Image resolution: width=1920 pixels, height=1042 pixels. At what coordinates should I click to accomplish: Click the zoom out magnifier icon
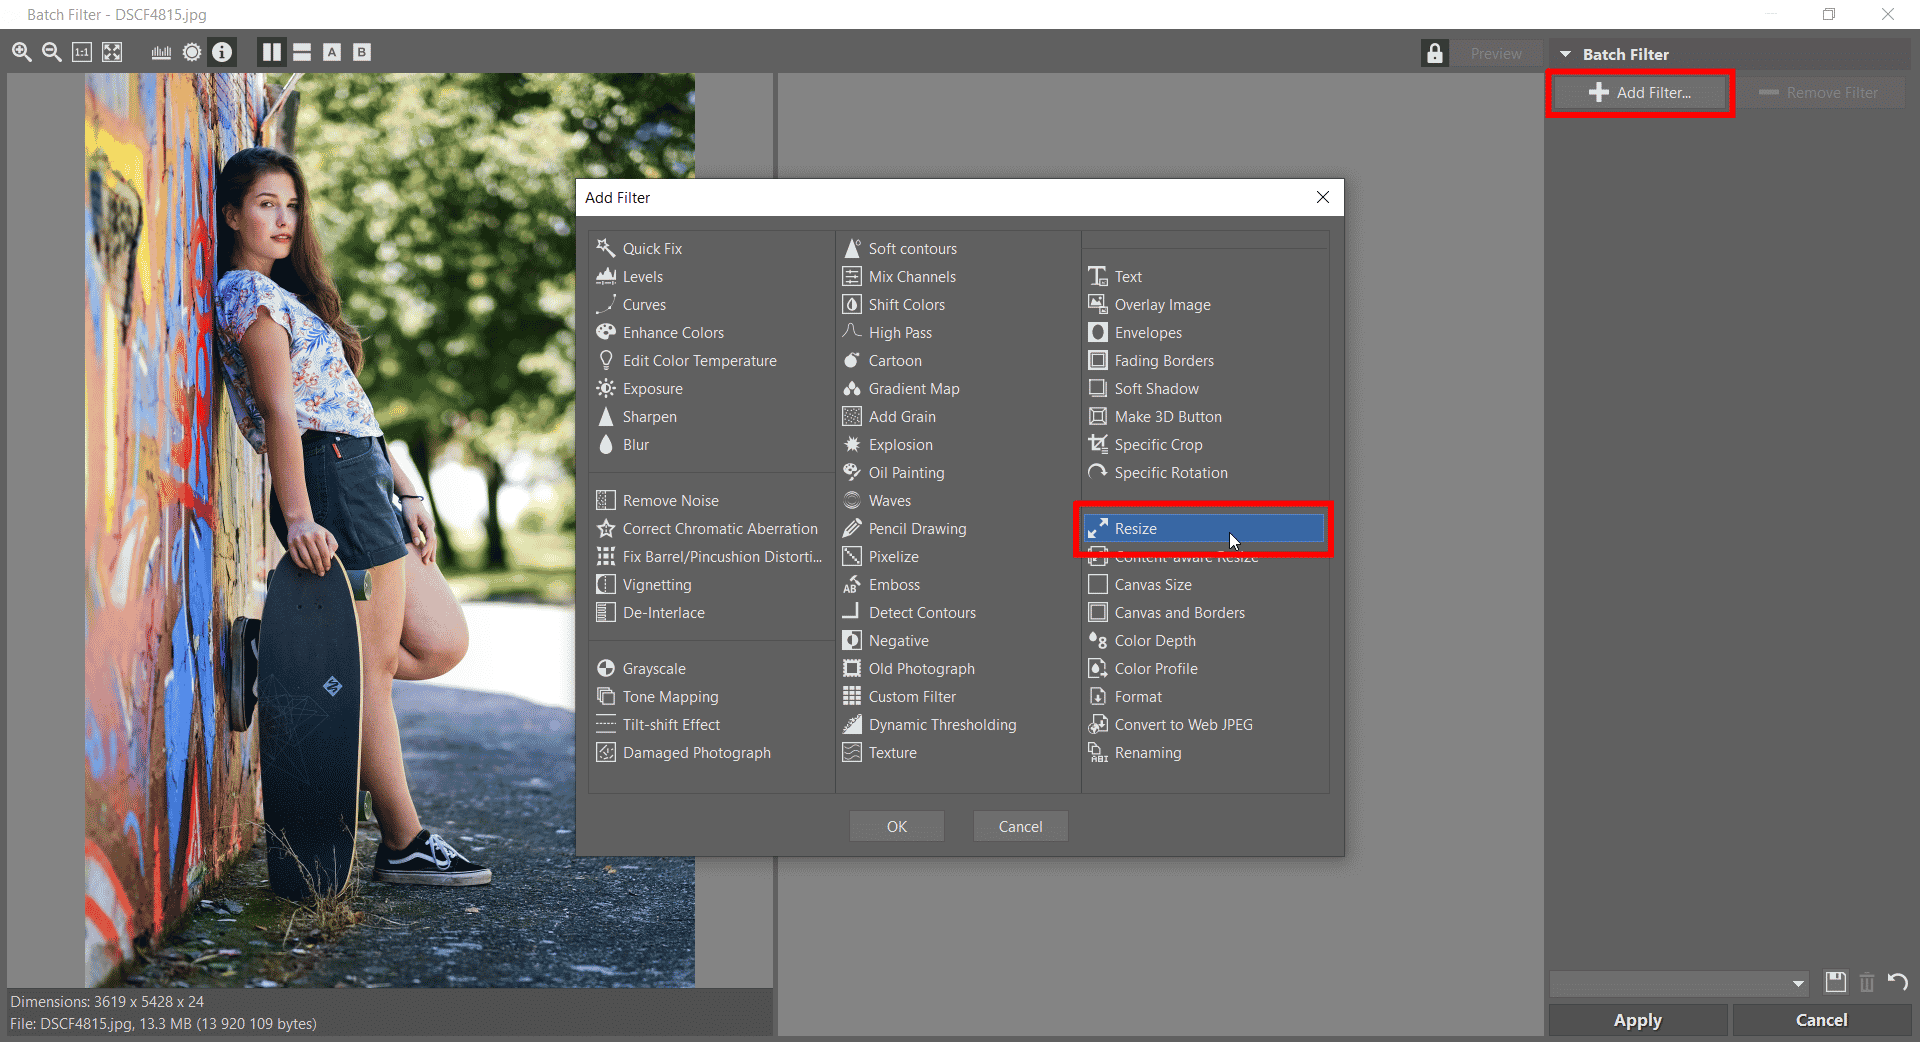coord(52,52)
